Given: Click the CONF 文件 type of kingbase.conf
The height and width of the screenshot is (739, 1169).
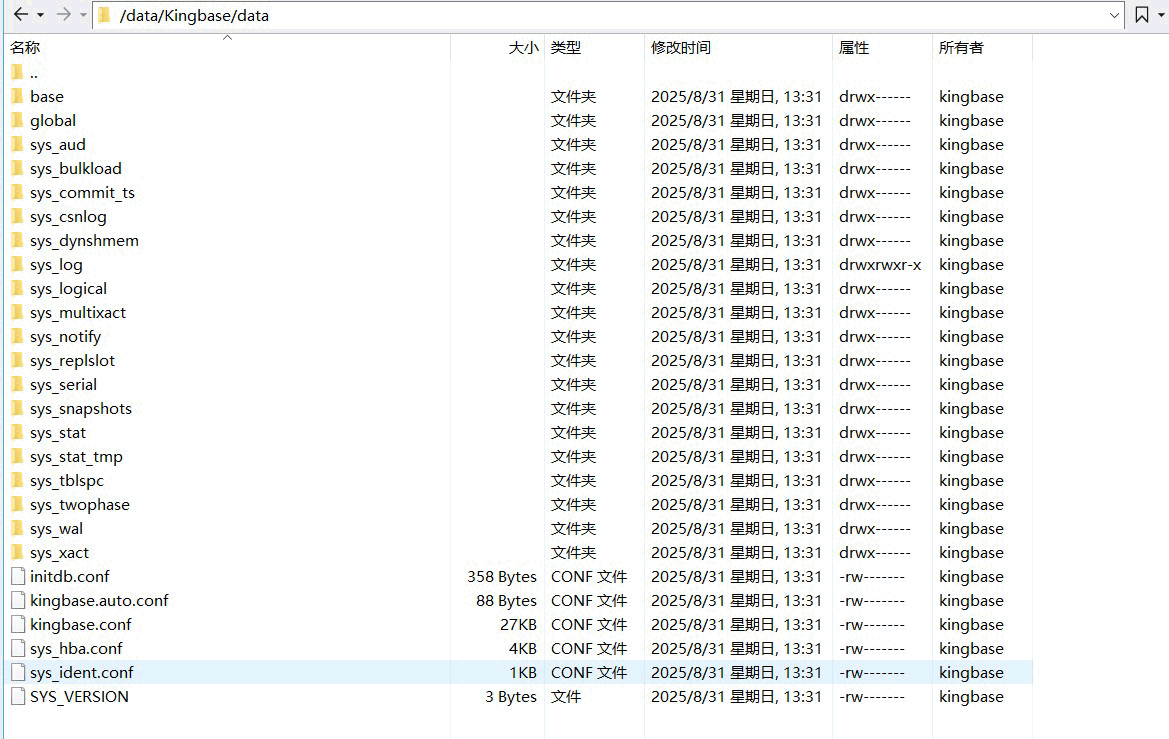Looking at the screenshot, I should [589, 624].
